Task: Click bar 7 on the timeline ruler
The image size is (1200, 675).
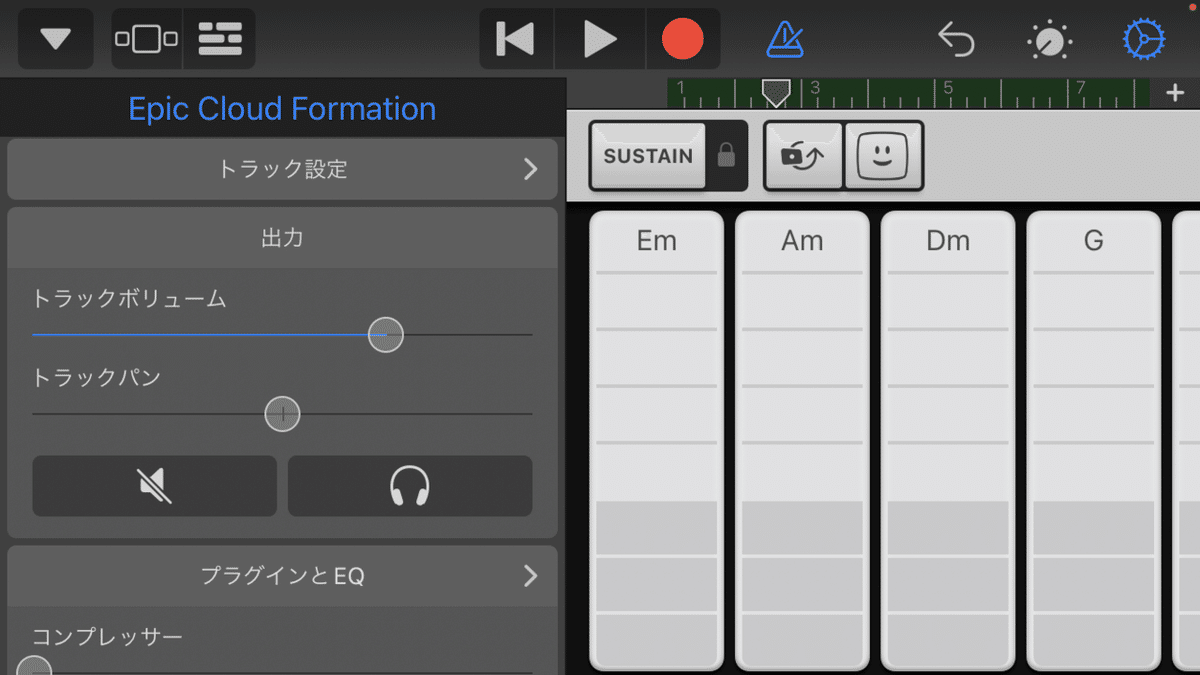Action: tap(1081, 88)
